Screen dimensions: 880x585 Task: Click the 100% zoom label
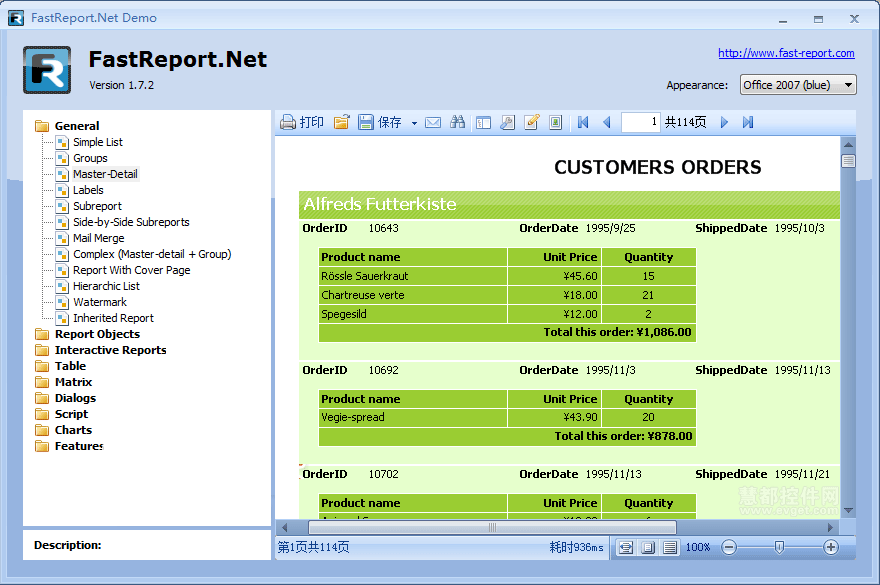click(x=698, y=547)
